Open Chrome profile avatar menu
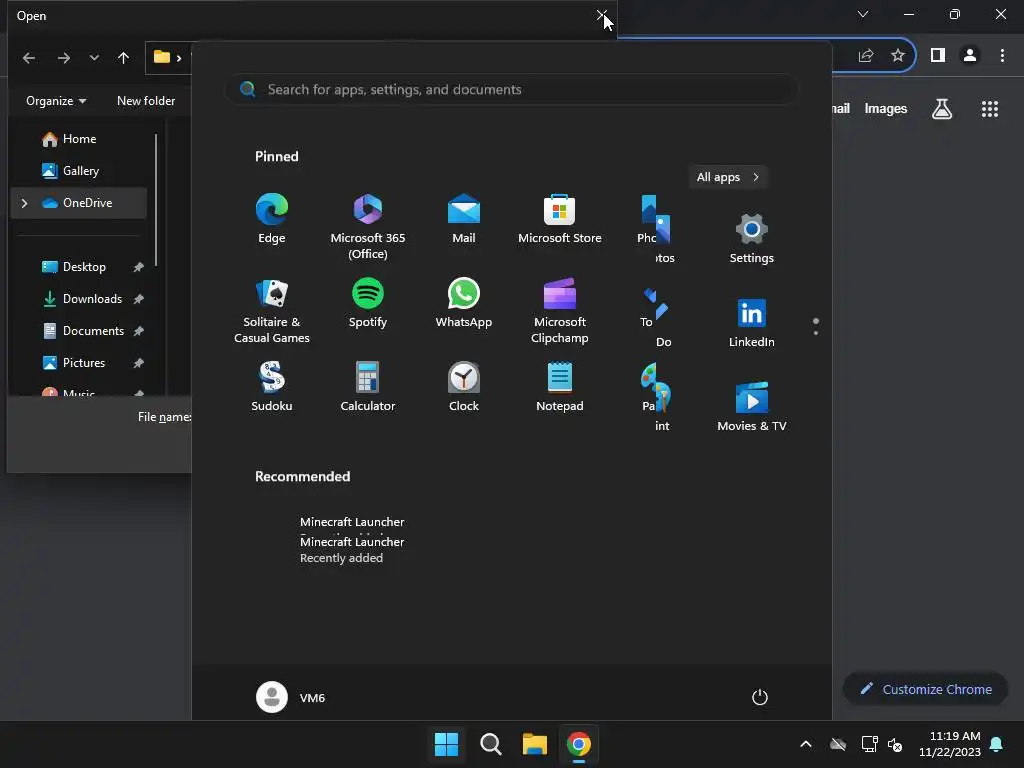The height and width of the screenshot is (768, 1024). 970,56
